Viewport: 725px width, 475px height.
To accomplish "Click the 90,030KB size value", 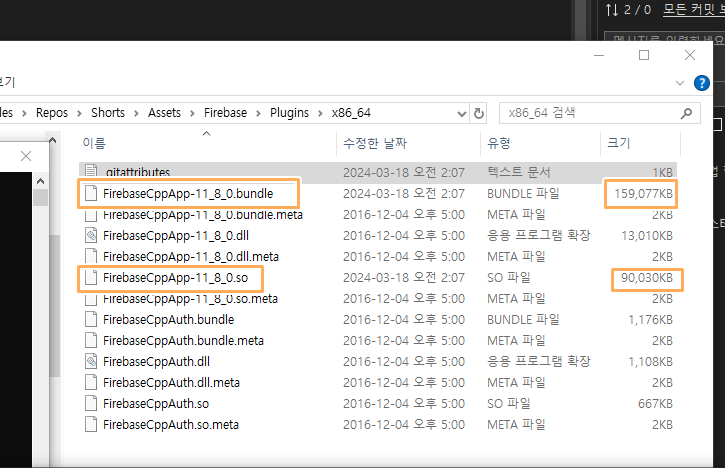I will coord(646,278).
